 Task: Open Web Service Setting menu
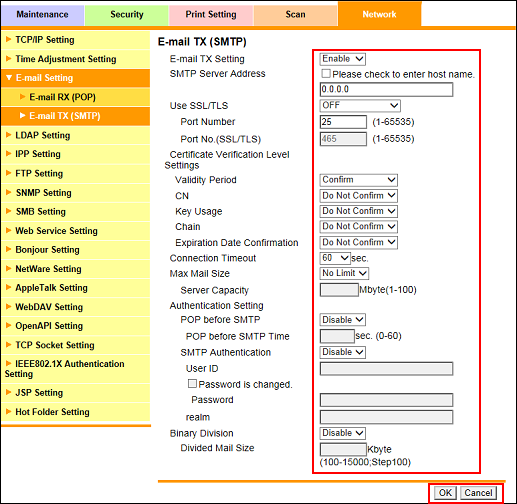pos(76,231)
